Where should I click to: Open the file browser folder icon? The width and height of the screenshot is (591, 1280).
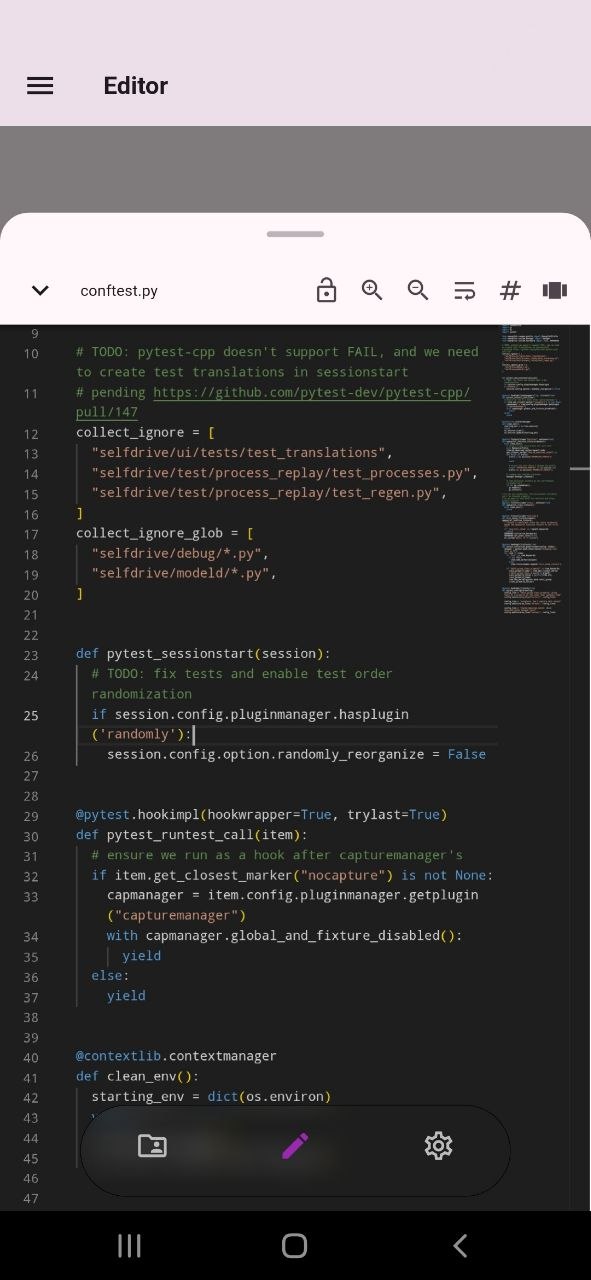click(x=152, y=1146)
